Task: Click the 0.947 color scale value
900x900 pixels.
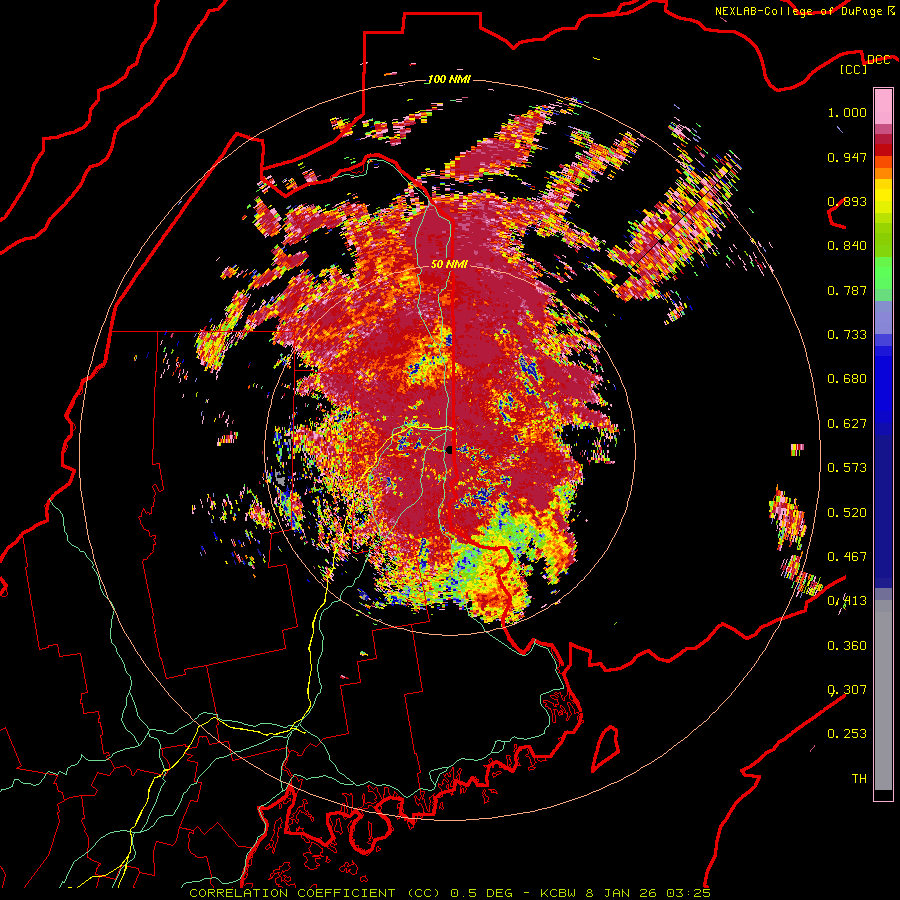Action: pos(847,157)
